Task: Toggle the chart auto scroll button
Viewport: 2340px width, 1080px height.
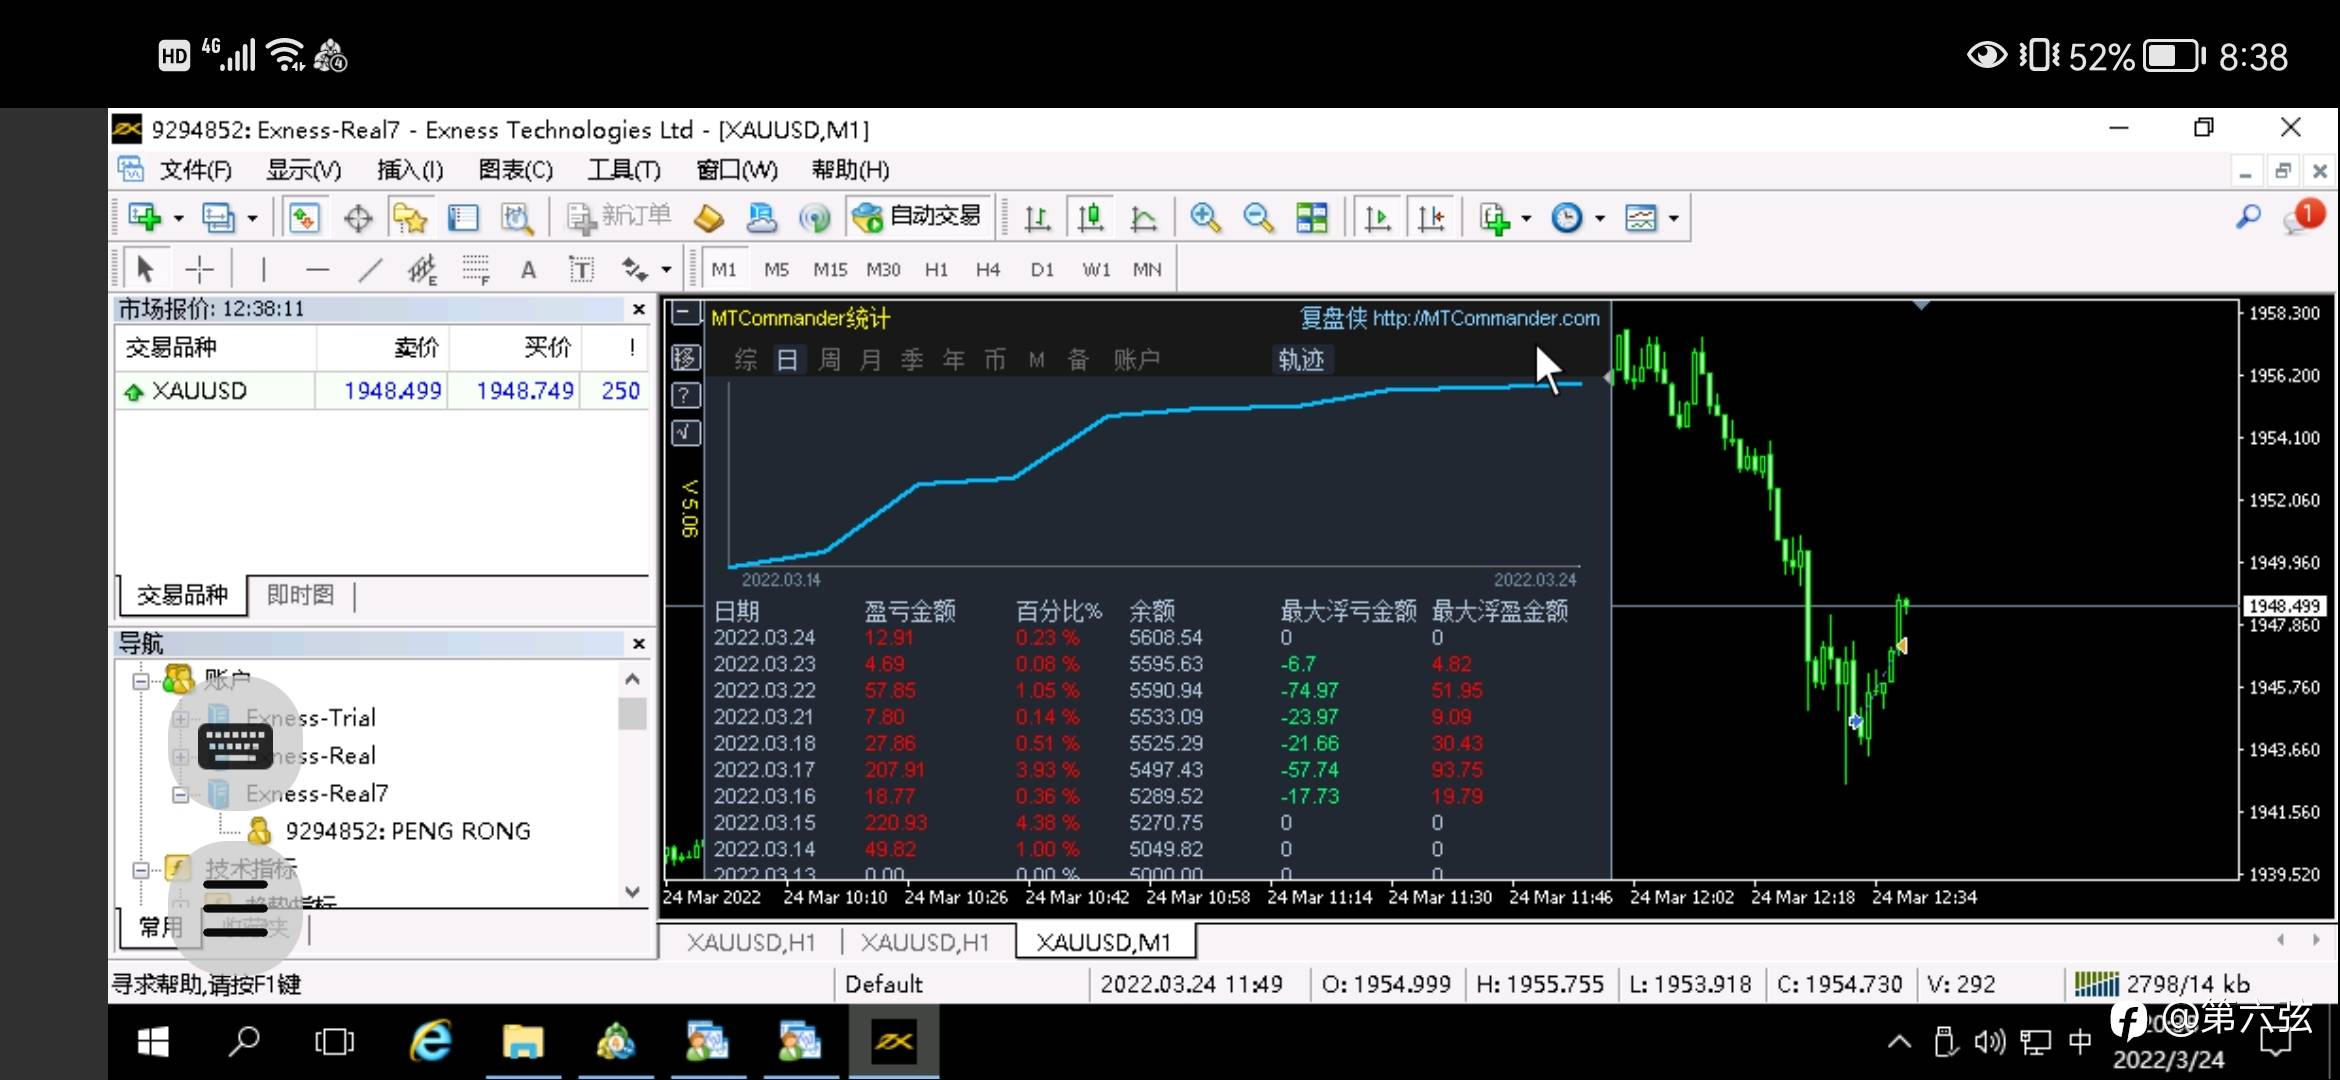Action: 1378,217
